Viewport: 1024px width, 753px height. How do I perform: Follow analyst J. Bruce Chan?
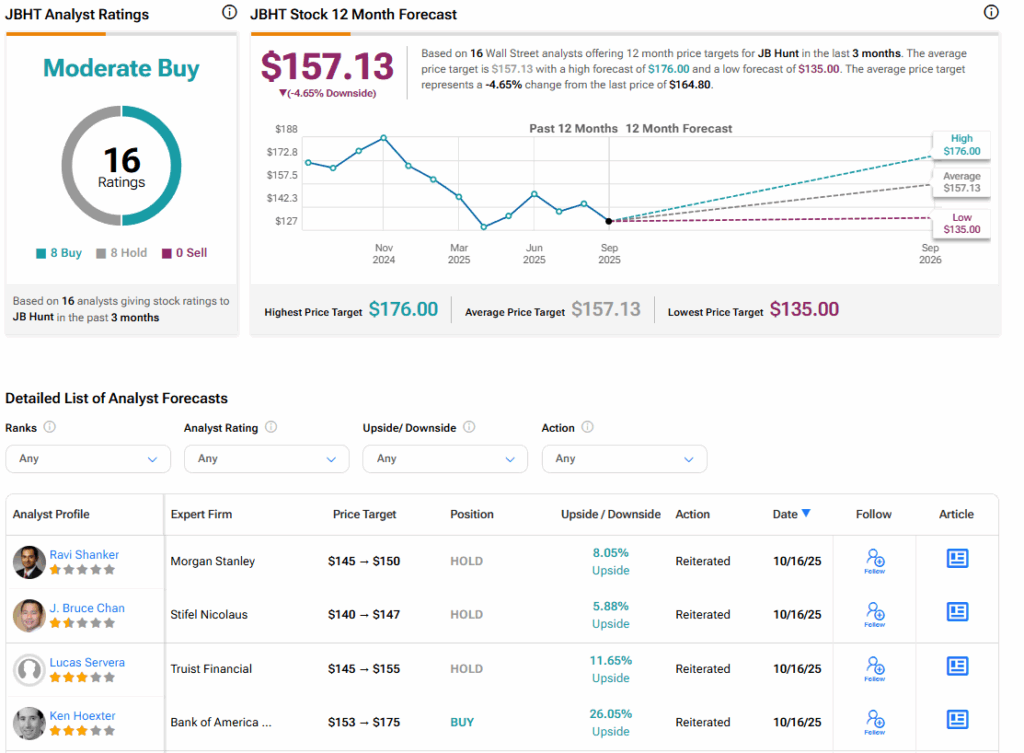[x=874, y=614]
